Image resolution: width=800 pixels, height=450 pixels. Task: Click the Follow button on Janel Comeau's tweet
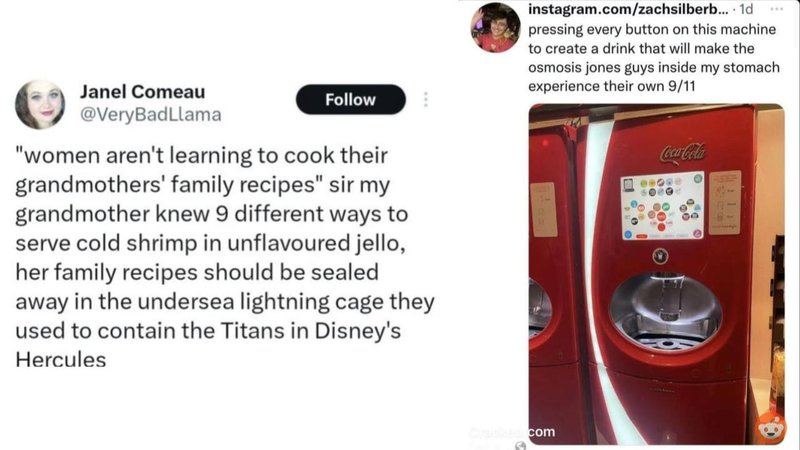tap(351, 99)
